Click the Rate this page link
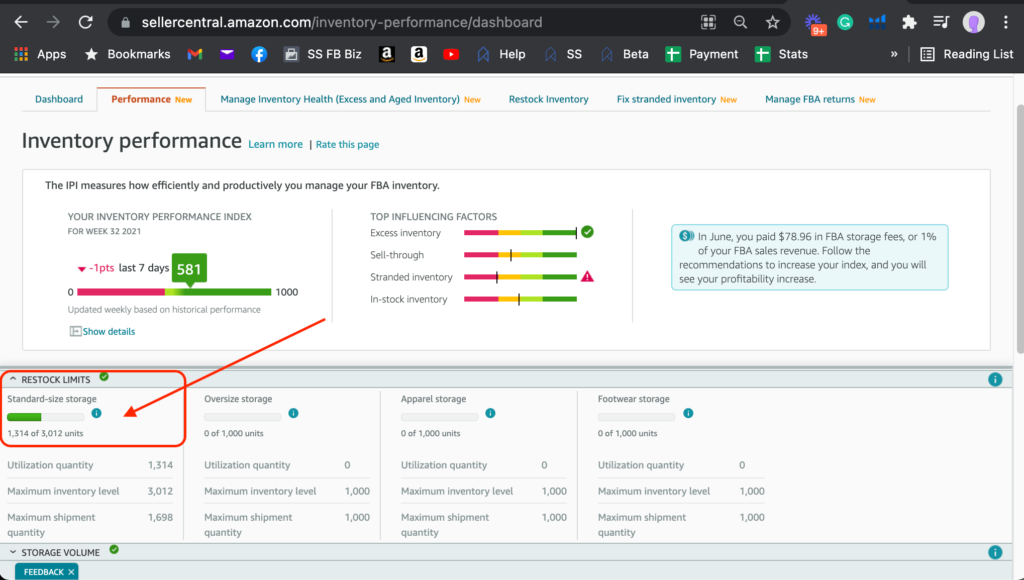 point(347,144)
